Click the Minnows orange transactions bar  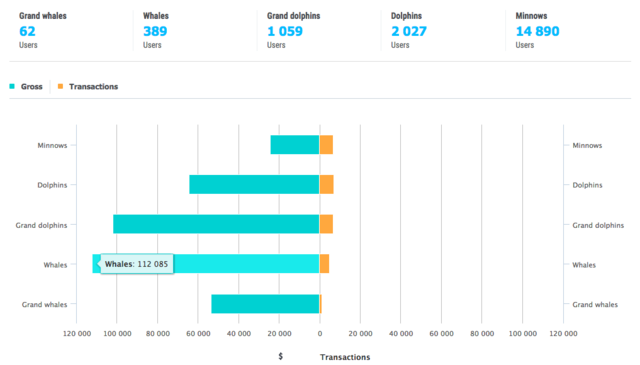pyautogui.click(x=326, y=145)
